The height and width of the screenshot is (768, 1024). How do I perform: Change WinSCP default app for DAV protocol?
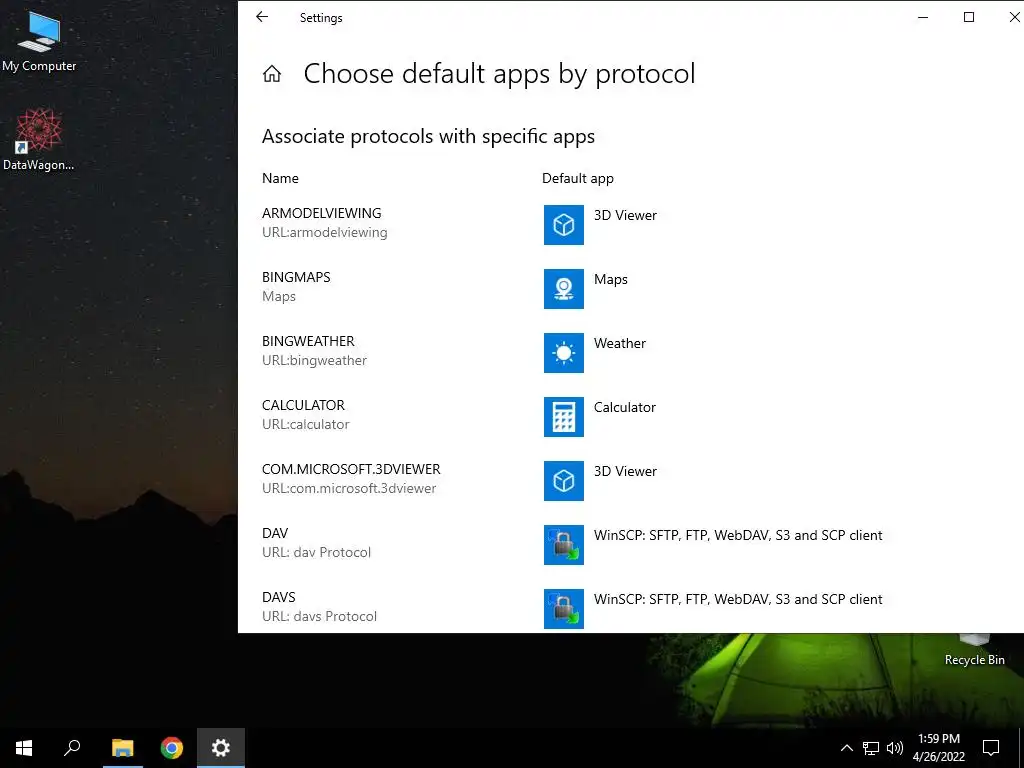pos(738,536)
